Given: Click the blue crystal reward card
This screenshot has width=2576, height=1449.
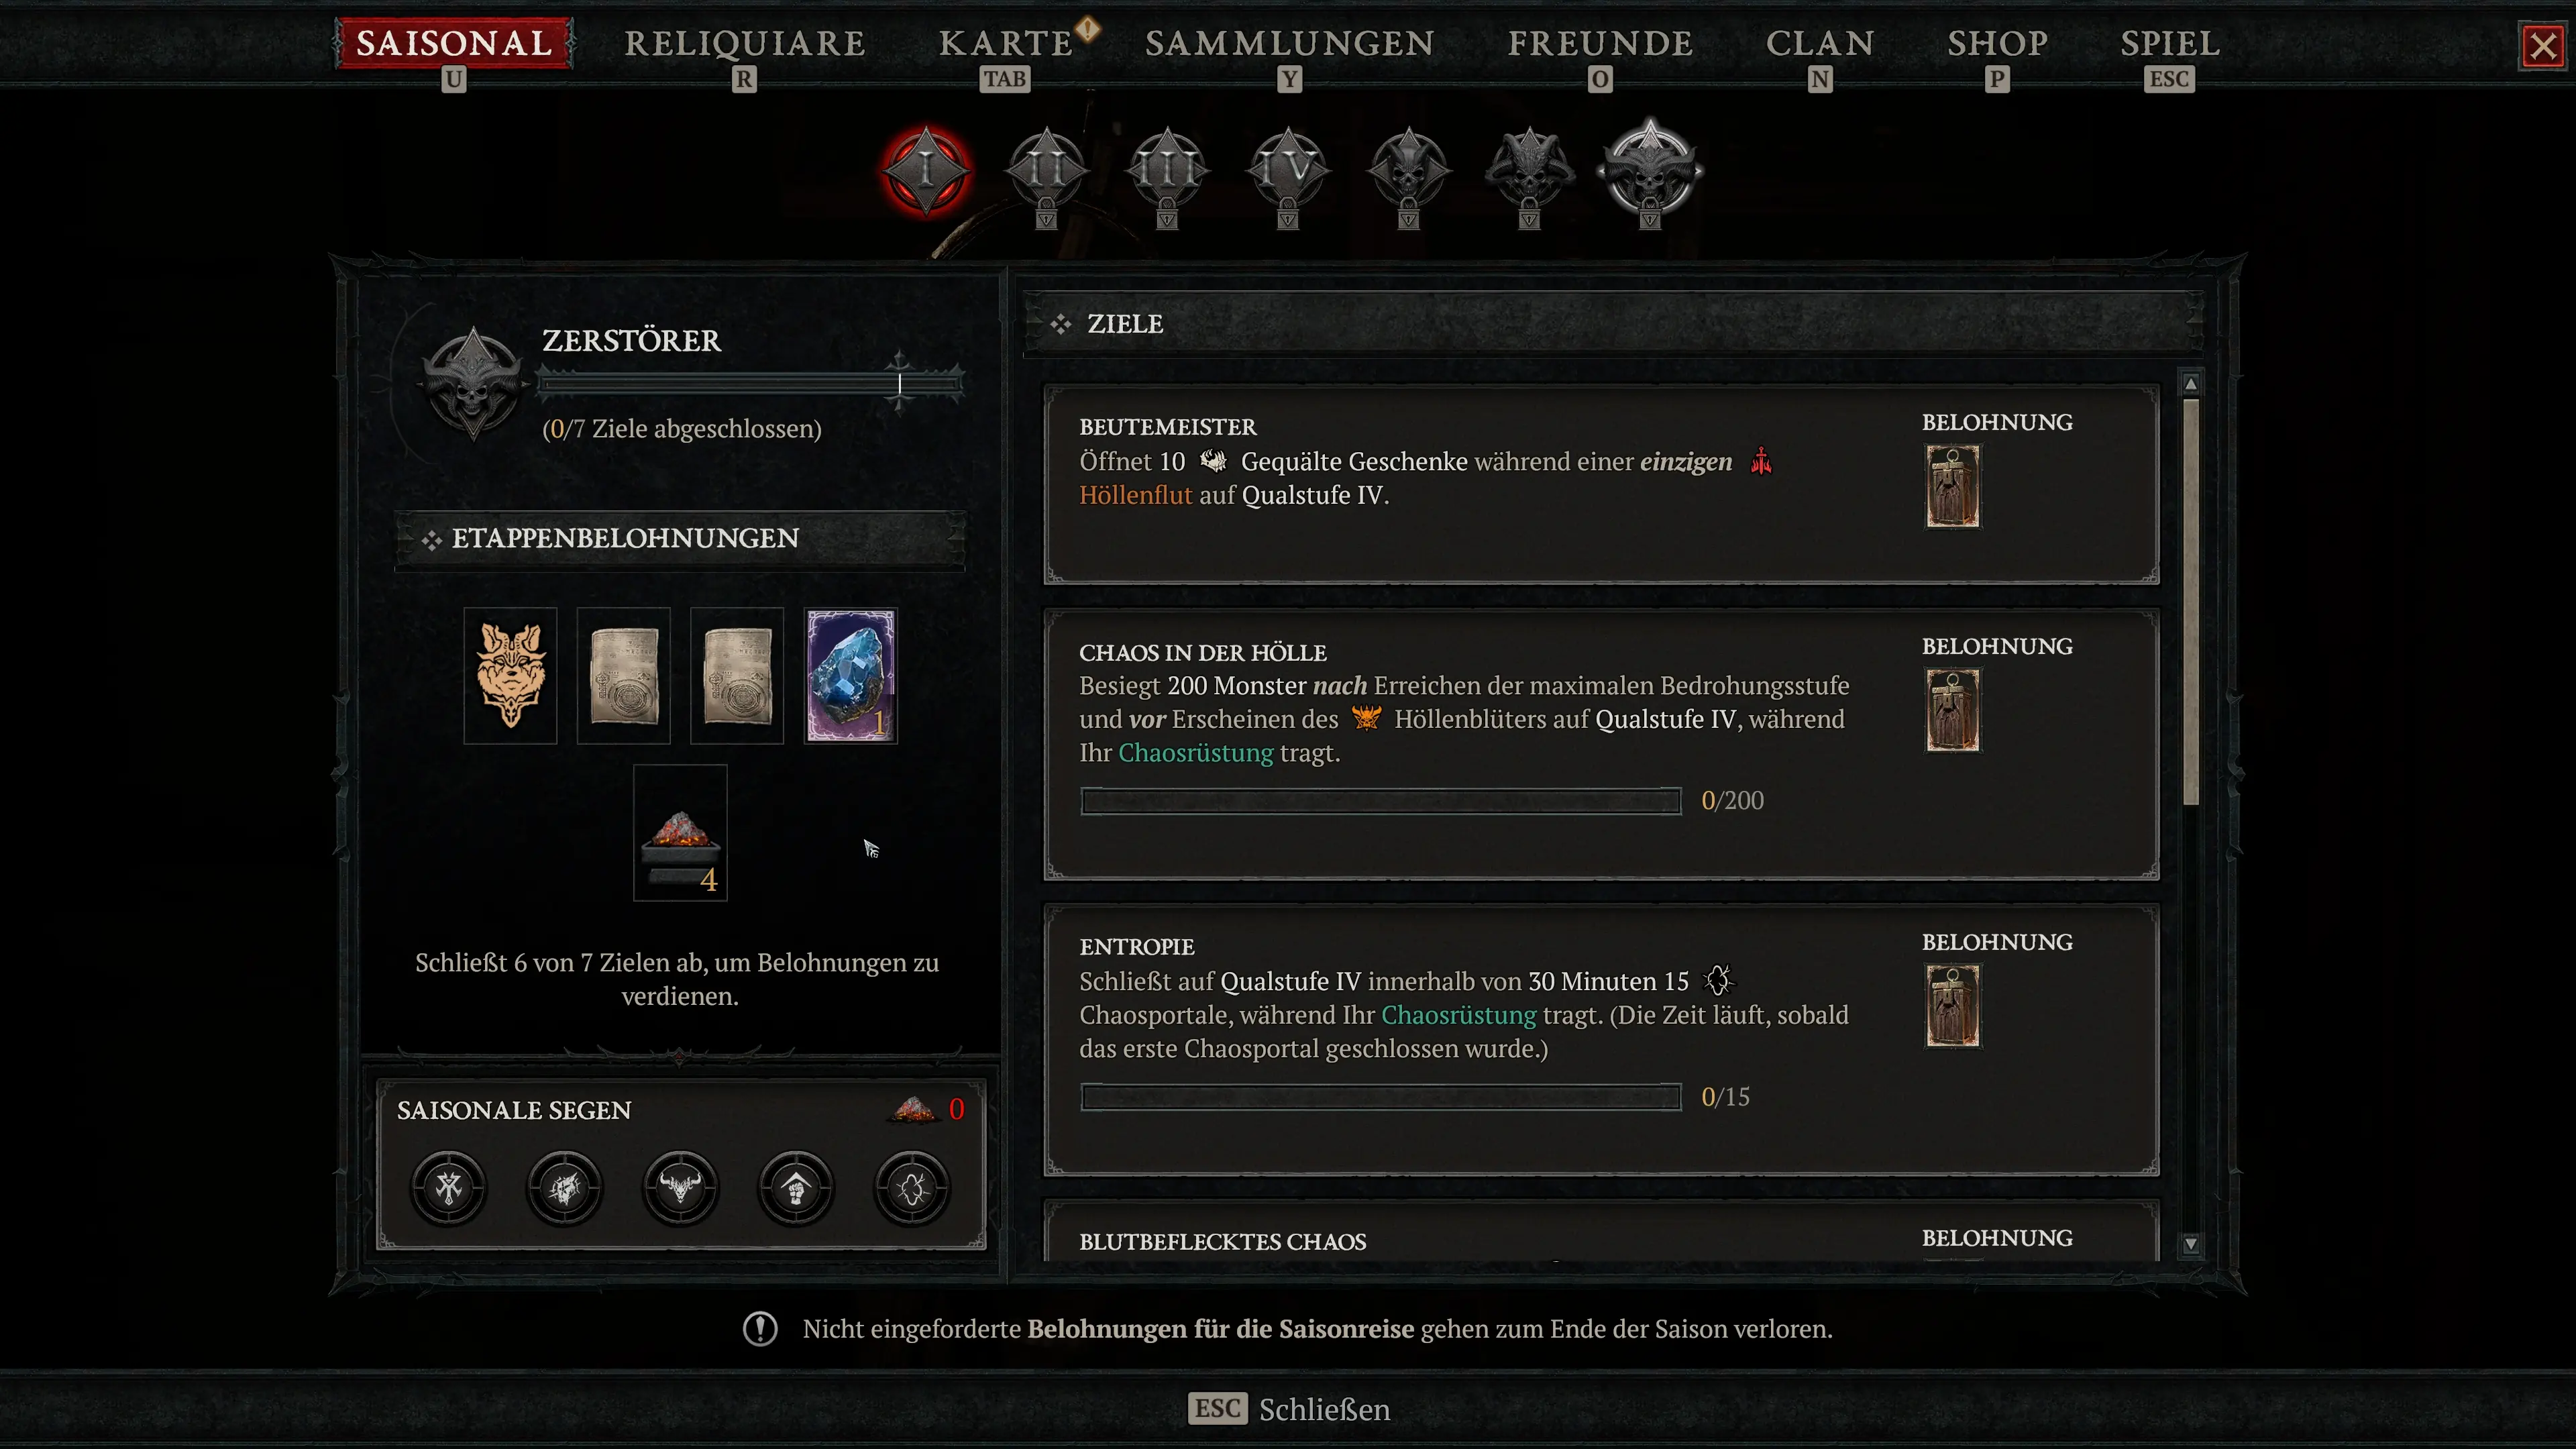Looking at the screenshot, I should [x=851, y=676].
